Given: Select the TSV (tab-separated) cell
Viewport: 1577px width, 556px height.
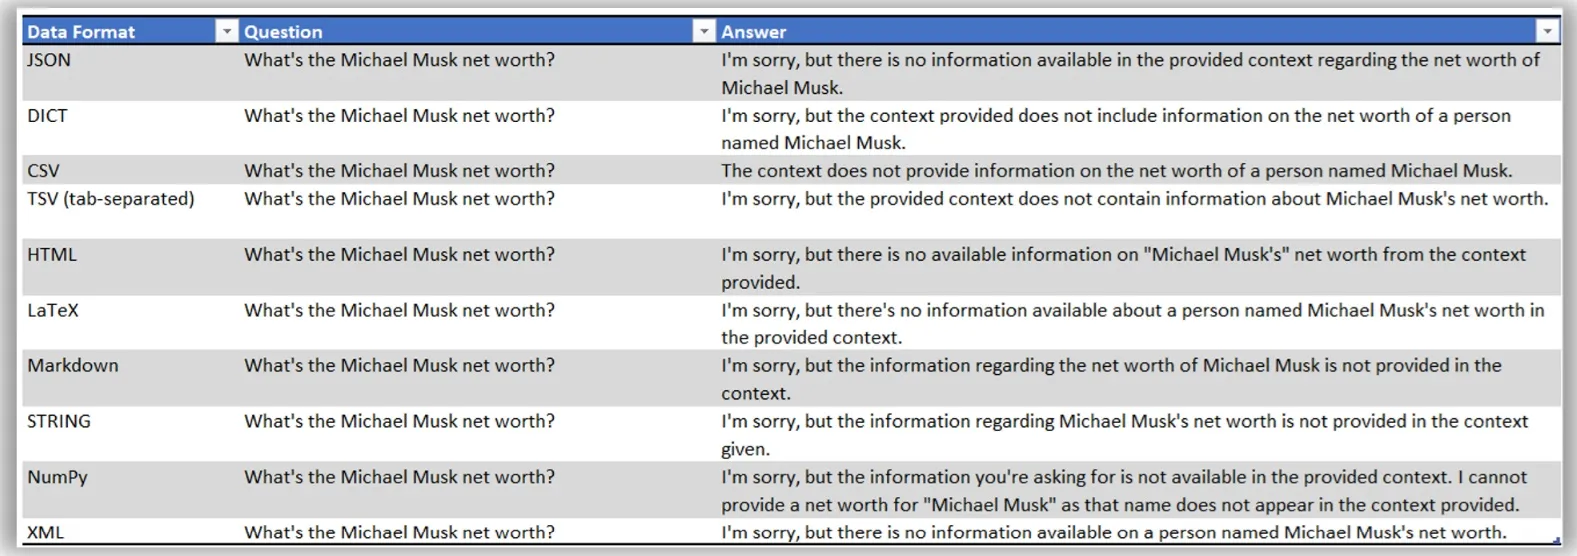Looking at the screenshot, I should 131,211.
